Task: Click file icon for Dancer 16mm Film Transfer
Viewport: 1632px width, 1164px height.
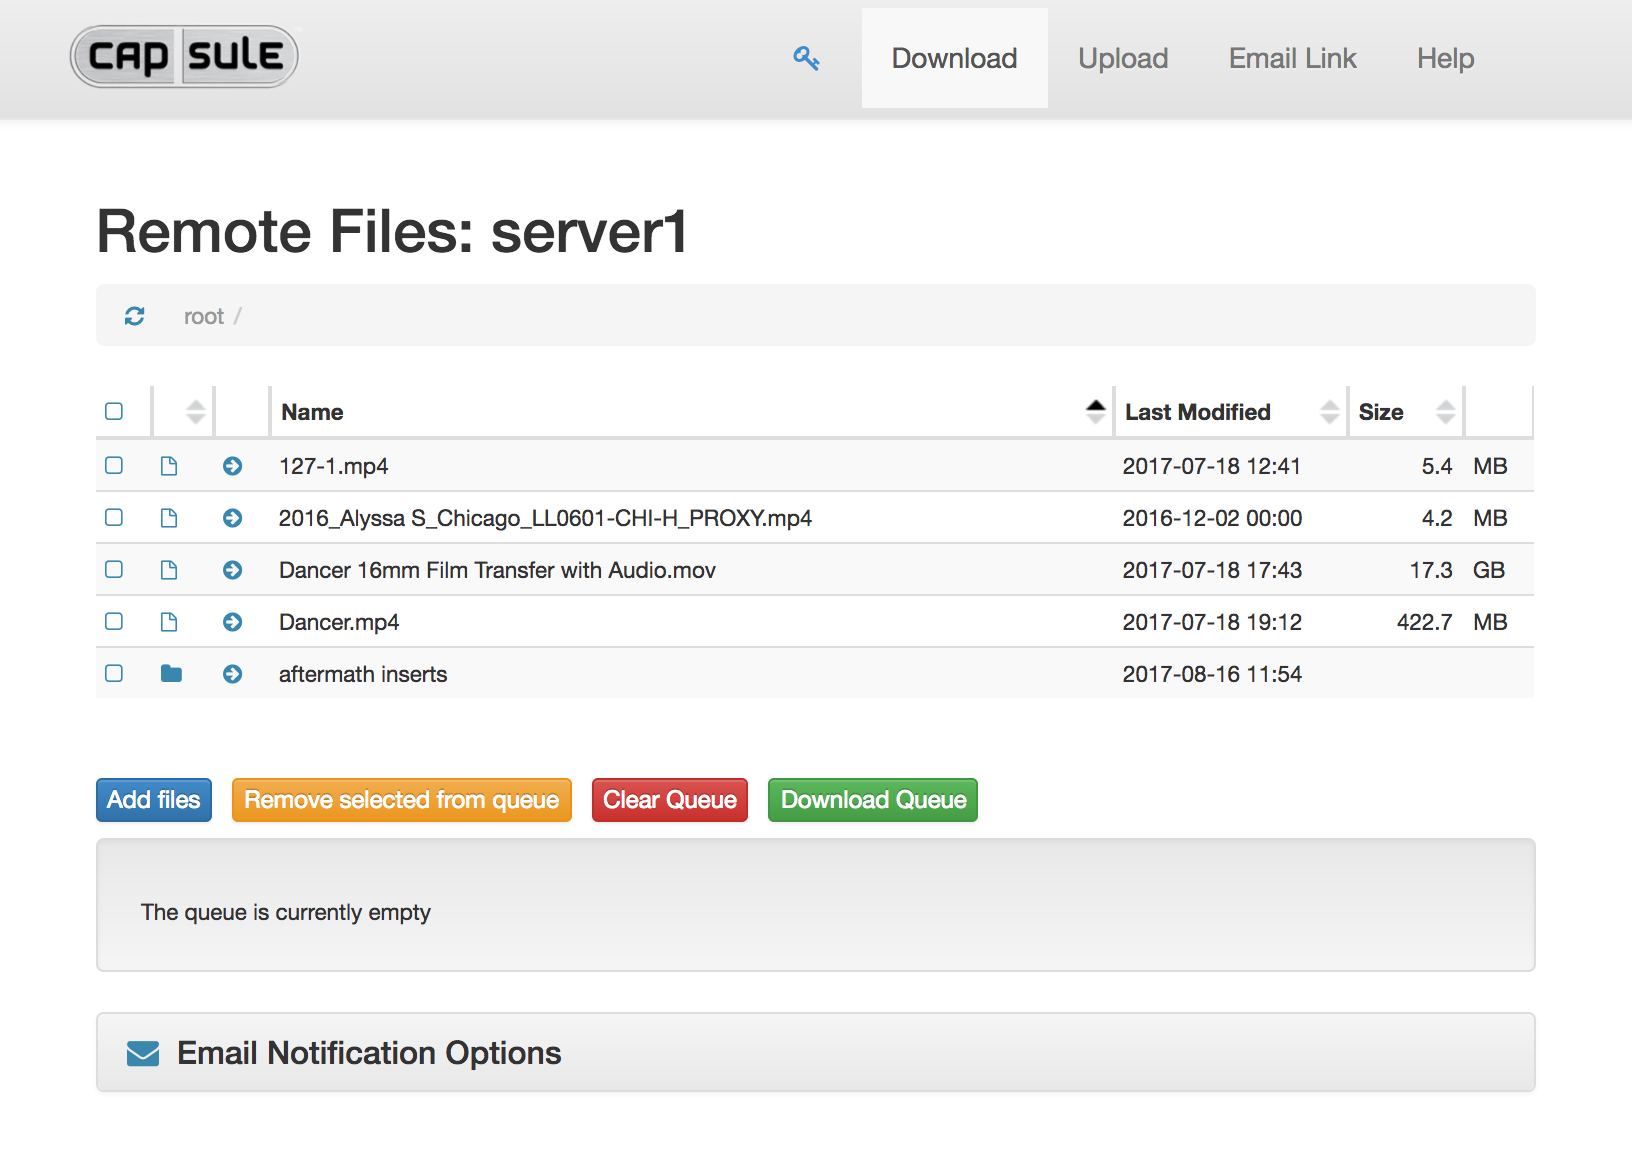Action: [x=169, y=570]
